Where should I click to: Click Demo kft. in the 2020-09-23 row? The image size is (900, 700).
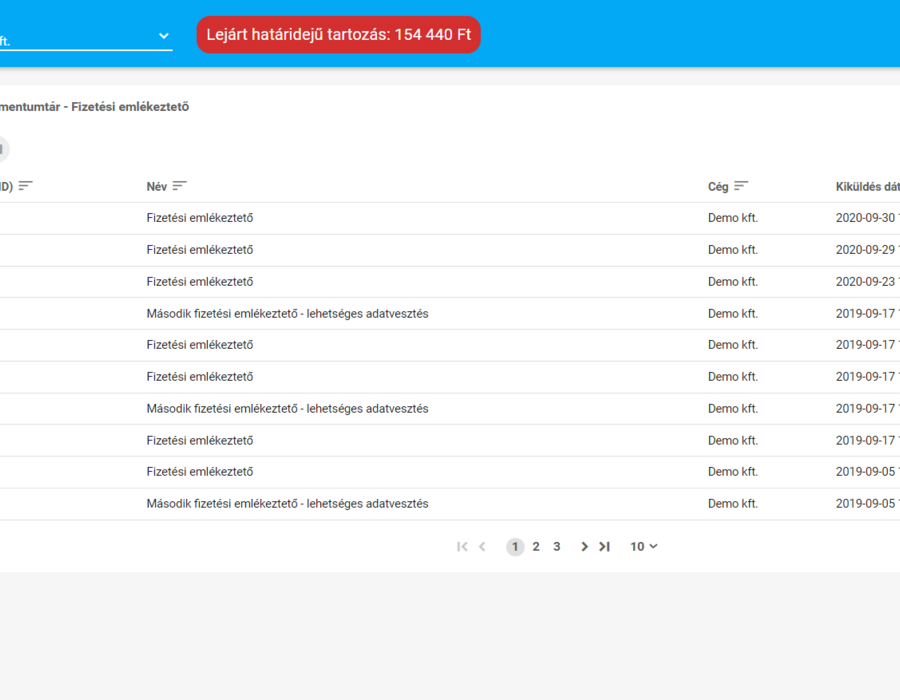coord(733,282)
